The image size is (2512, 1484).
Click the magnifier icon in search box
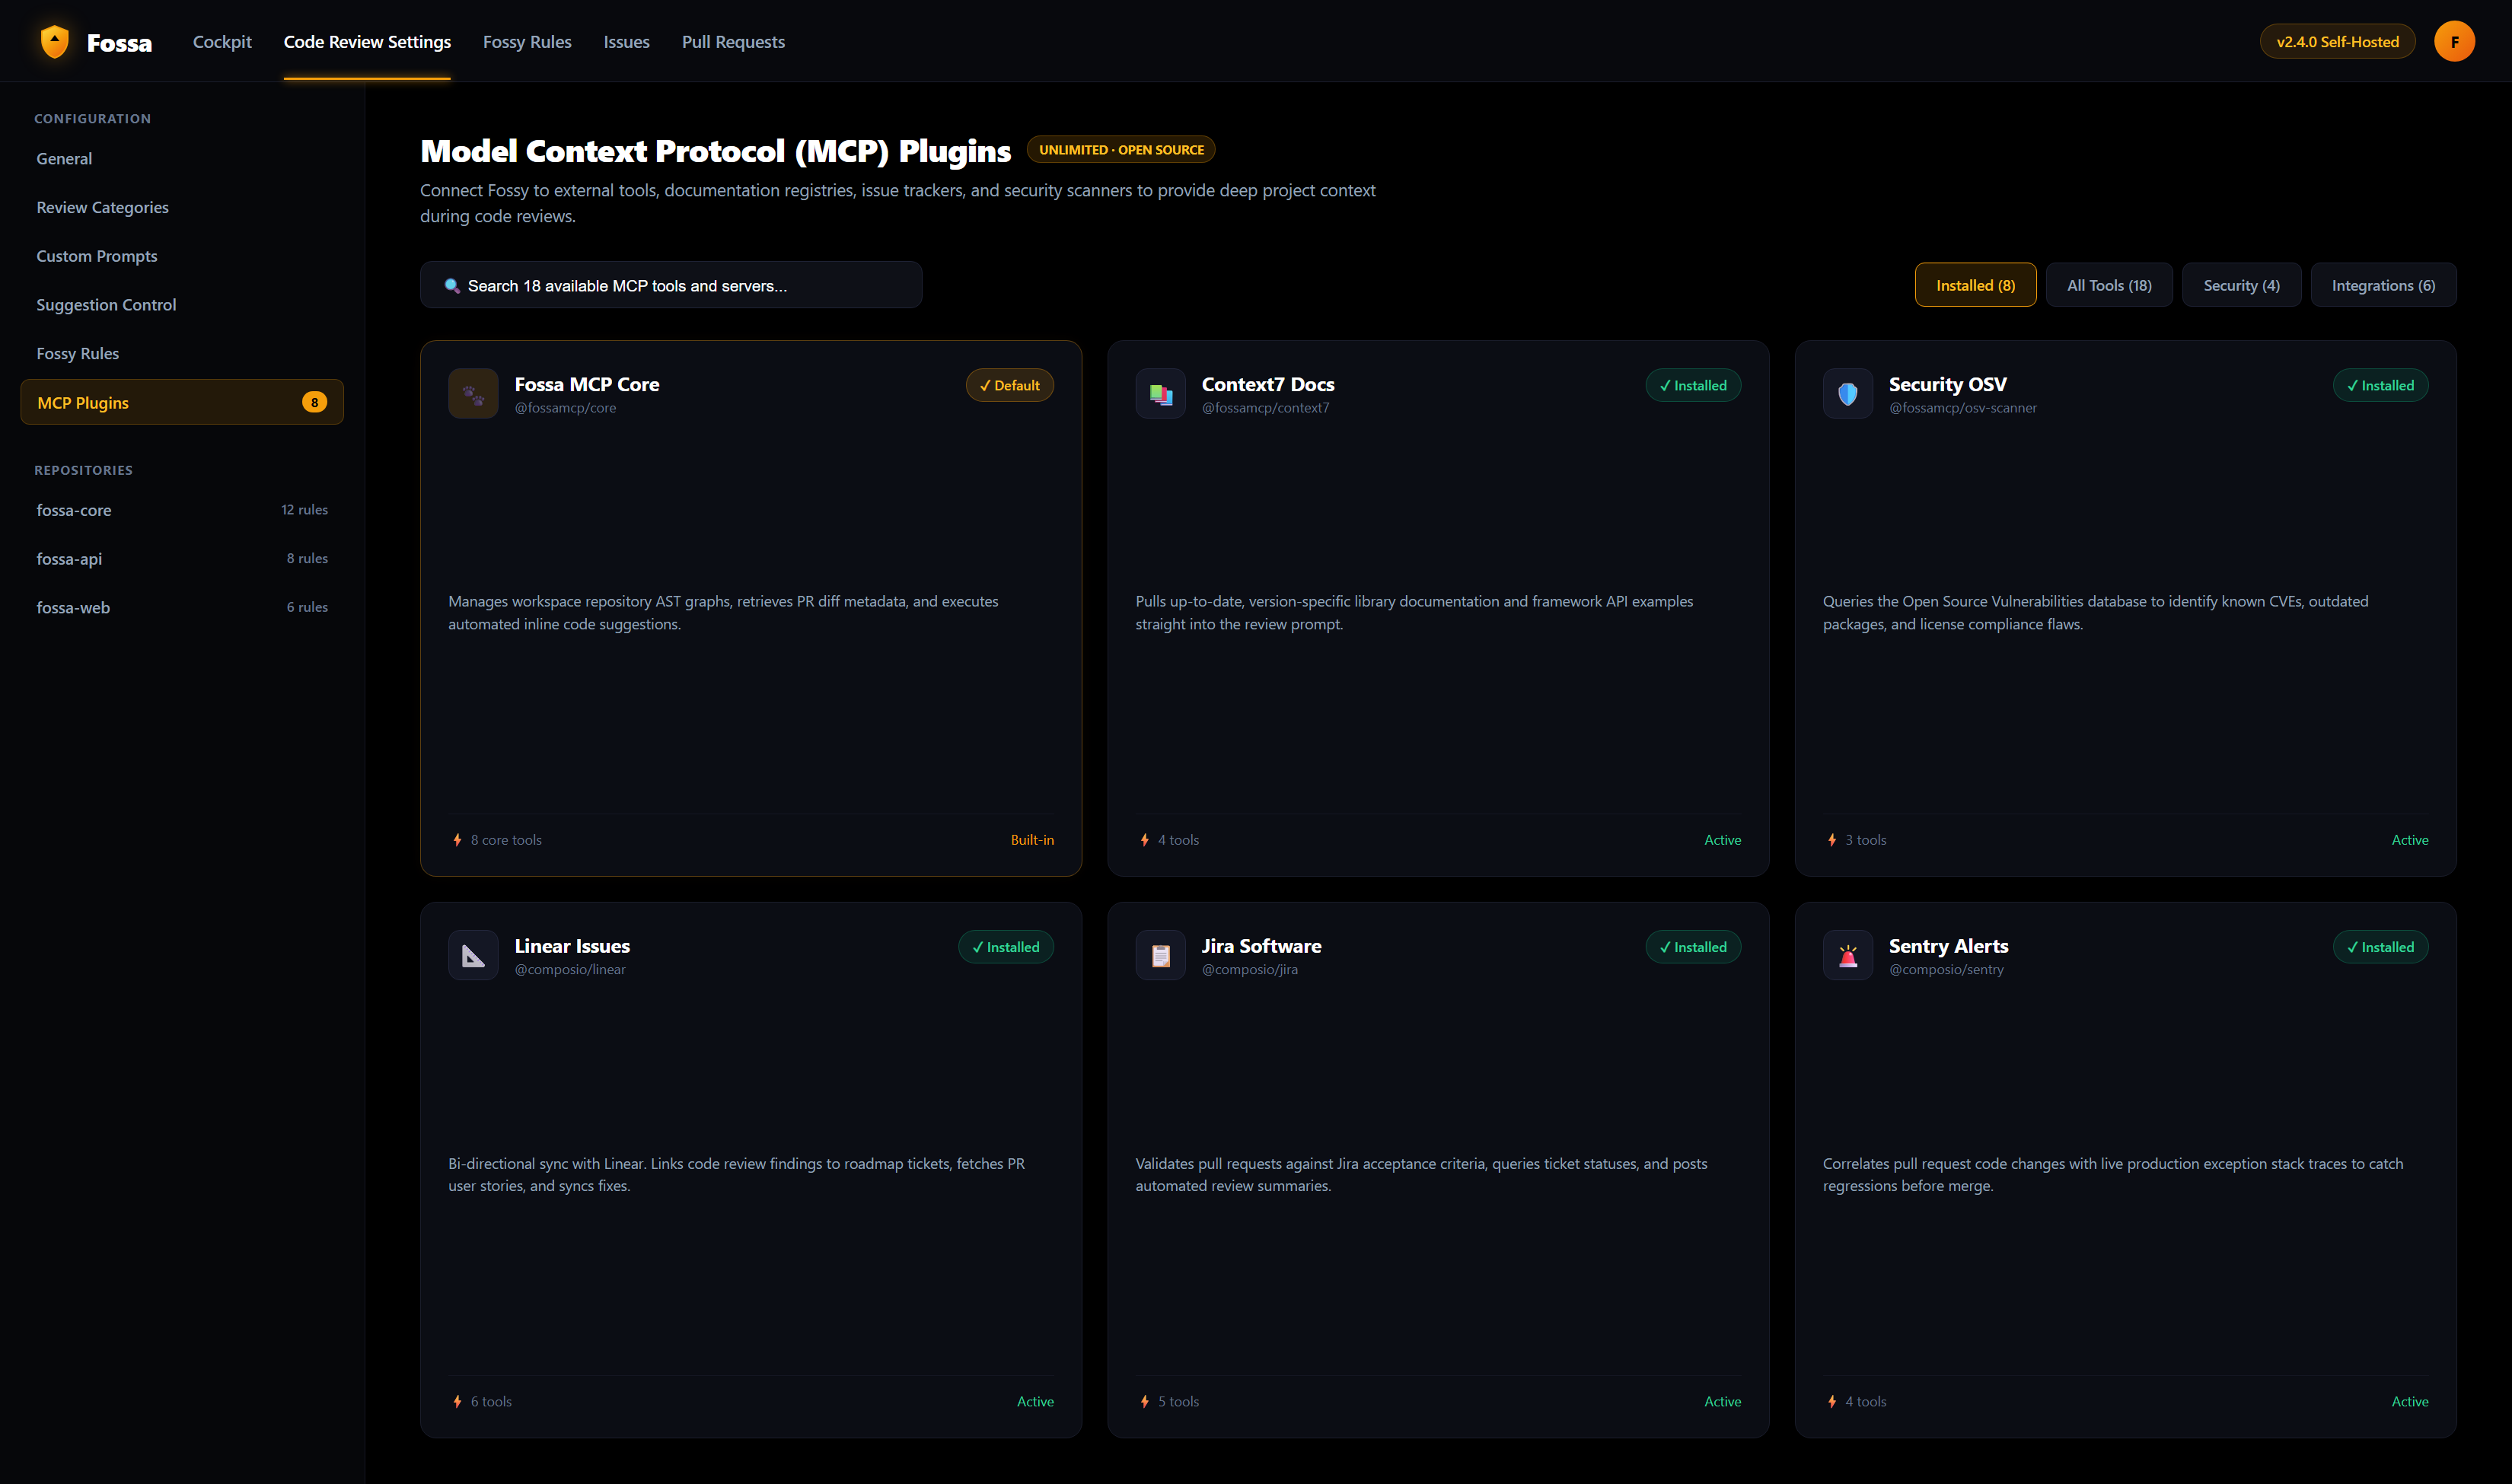tap(452, 286)
